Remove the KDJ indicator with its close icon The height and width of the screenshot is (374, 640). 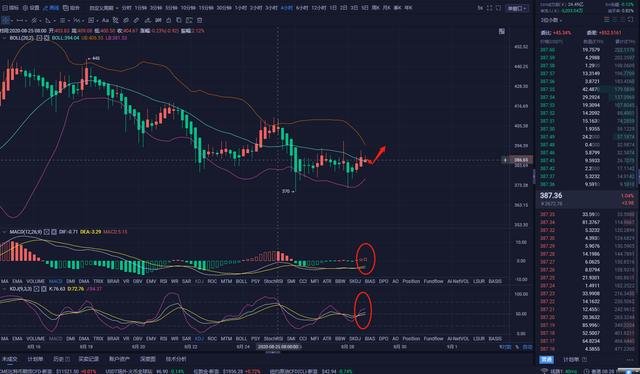44,289
